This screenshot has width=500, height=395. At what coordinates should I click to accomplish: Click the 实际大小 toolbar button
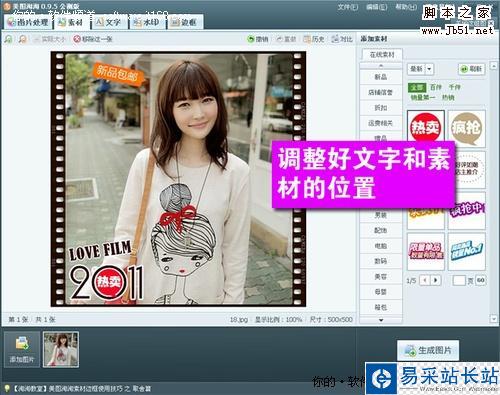click(50, 39)
